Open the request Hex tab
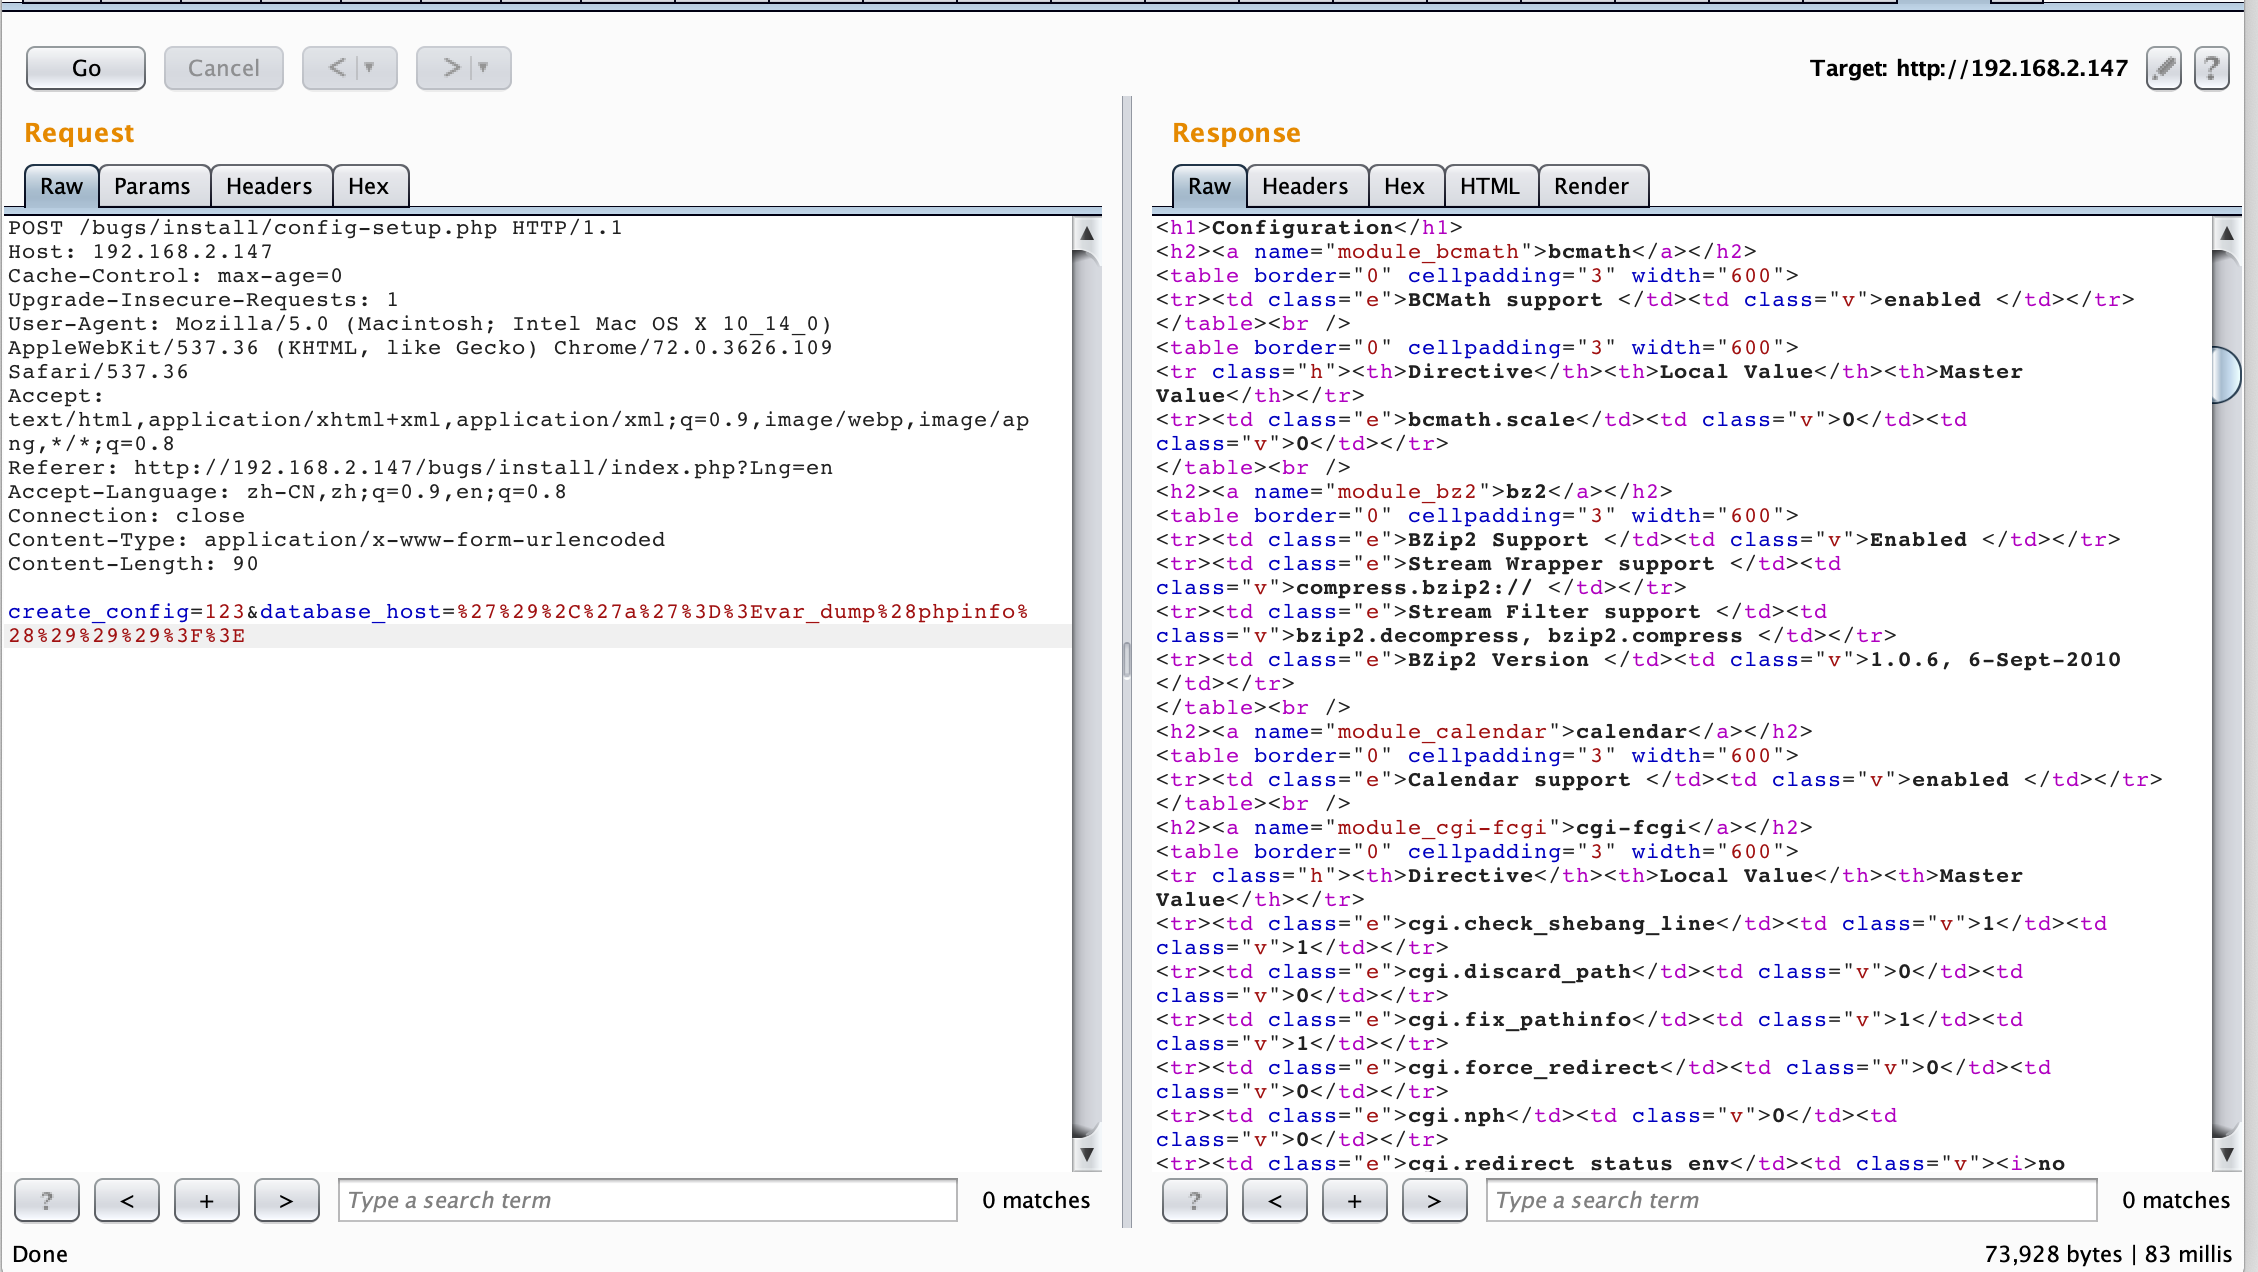 pyautogui.click(x=368, y=186)
